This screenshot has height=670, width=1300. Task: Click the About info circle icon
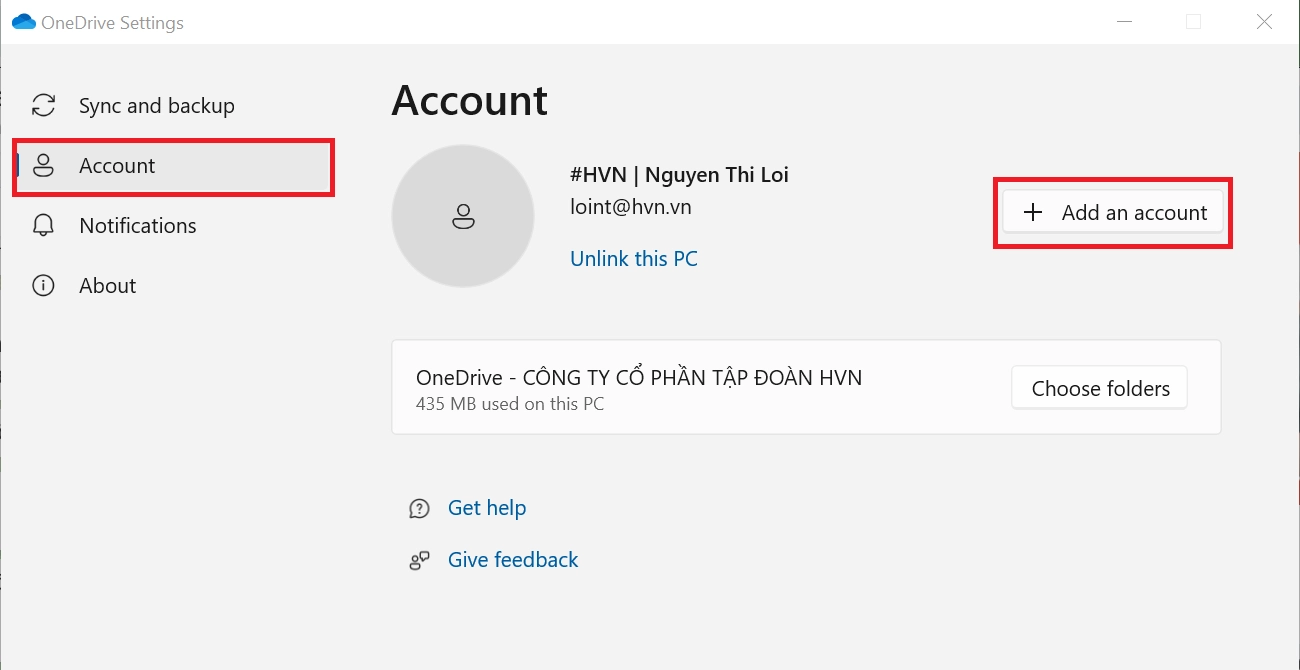tap(43, 286)
